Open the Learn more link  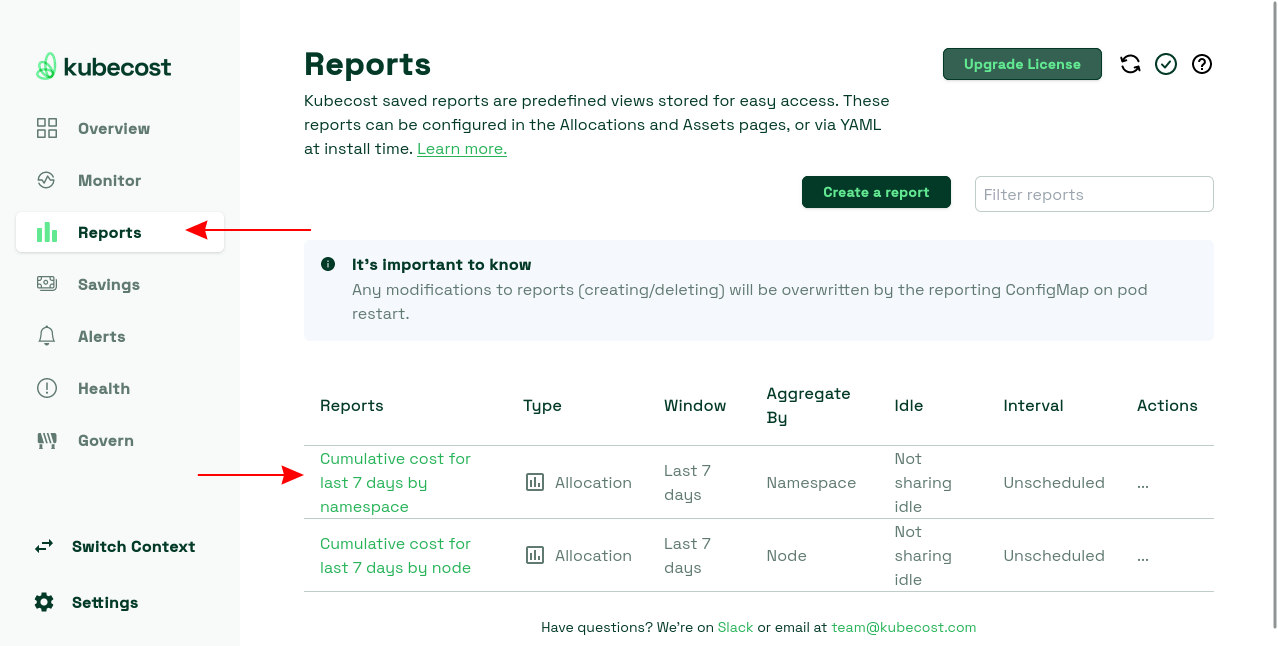[x=462, y=149]
